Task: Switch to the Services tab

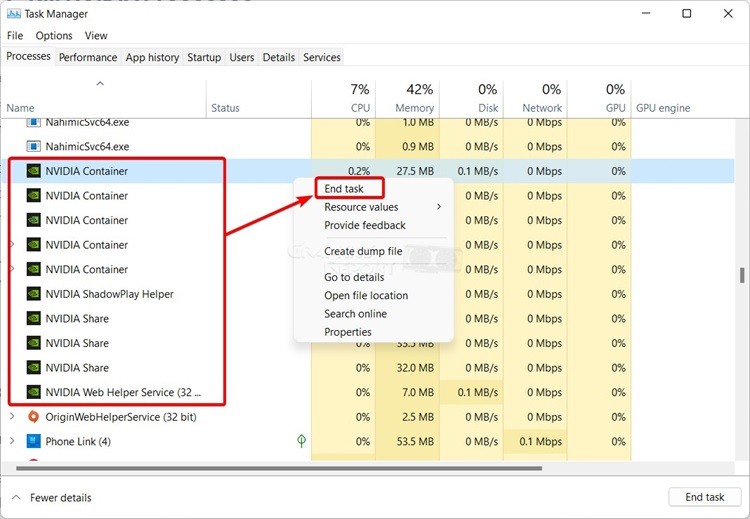Action: point(322,57)
